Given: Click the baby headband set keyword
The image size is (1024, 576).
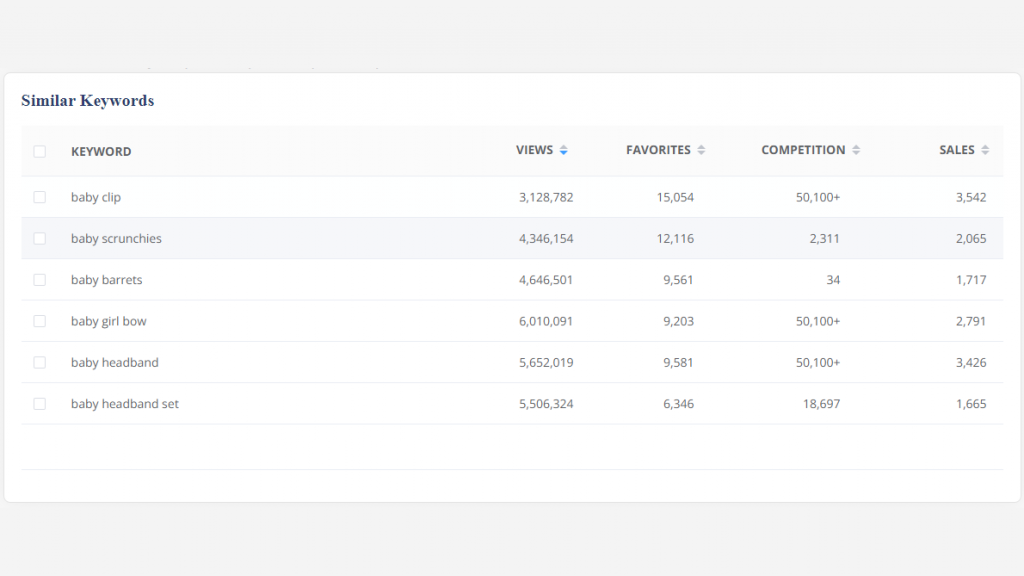Looking at the screenshot, I should point(125,404).
